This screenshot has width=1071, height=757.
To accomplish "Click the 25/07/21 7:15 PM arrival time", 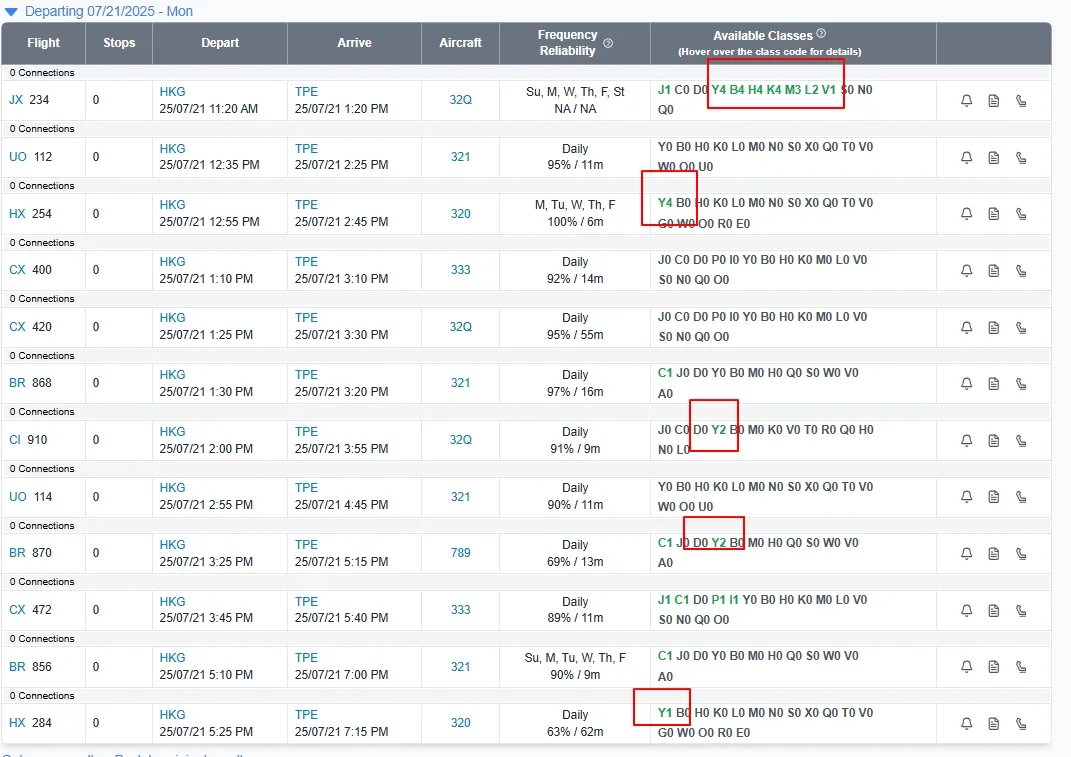I will [342, 732].
